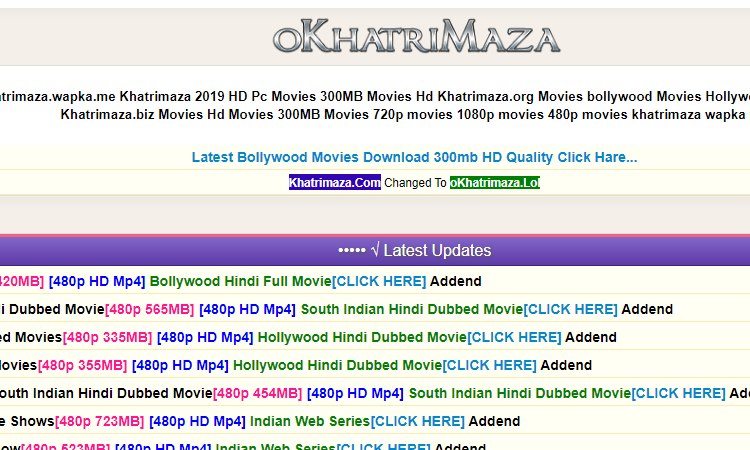
Task: Click [480p HD Mp4] in the 723MB row
Action: coord(197,422)
